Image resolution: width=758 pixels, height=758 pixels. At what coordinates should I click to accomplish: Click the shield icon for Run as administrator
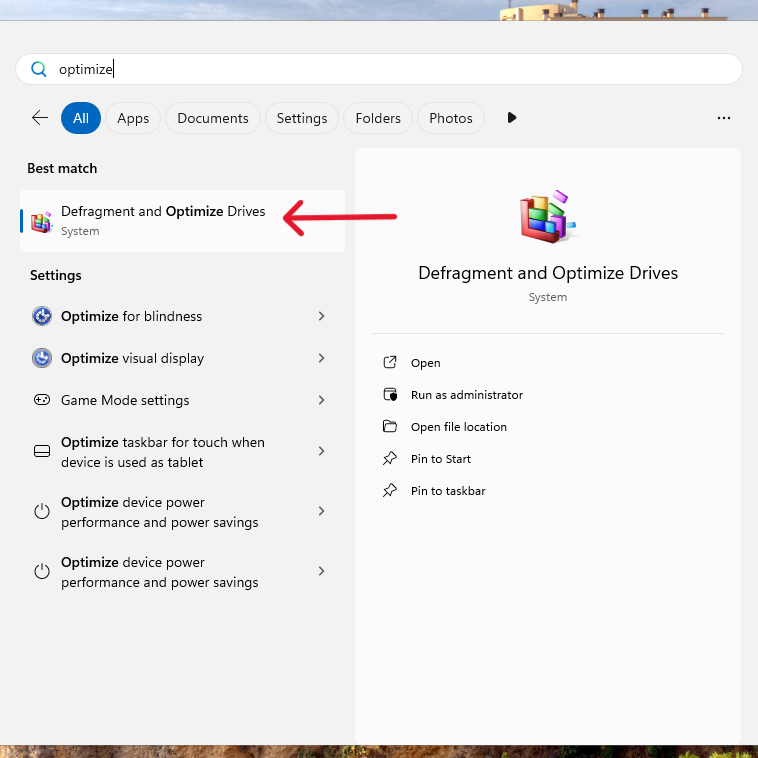(390, 395)
